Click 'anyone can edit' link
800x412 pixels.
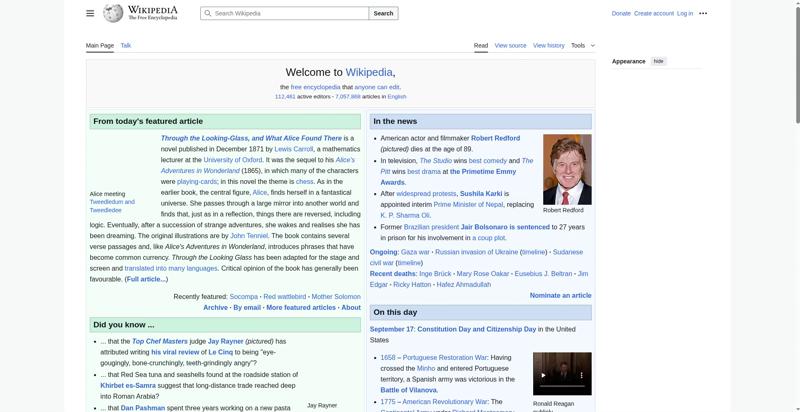click(377, 87)
